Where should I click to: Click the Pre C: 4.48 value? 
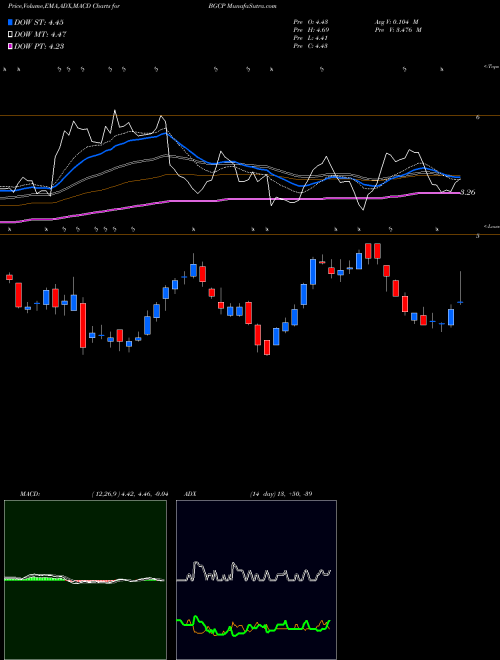pyautogui.click(x=311, y=46)
